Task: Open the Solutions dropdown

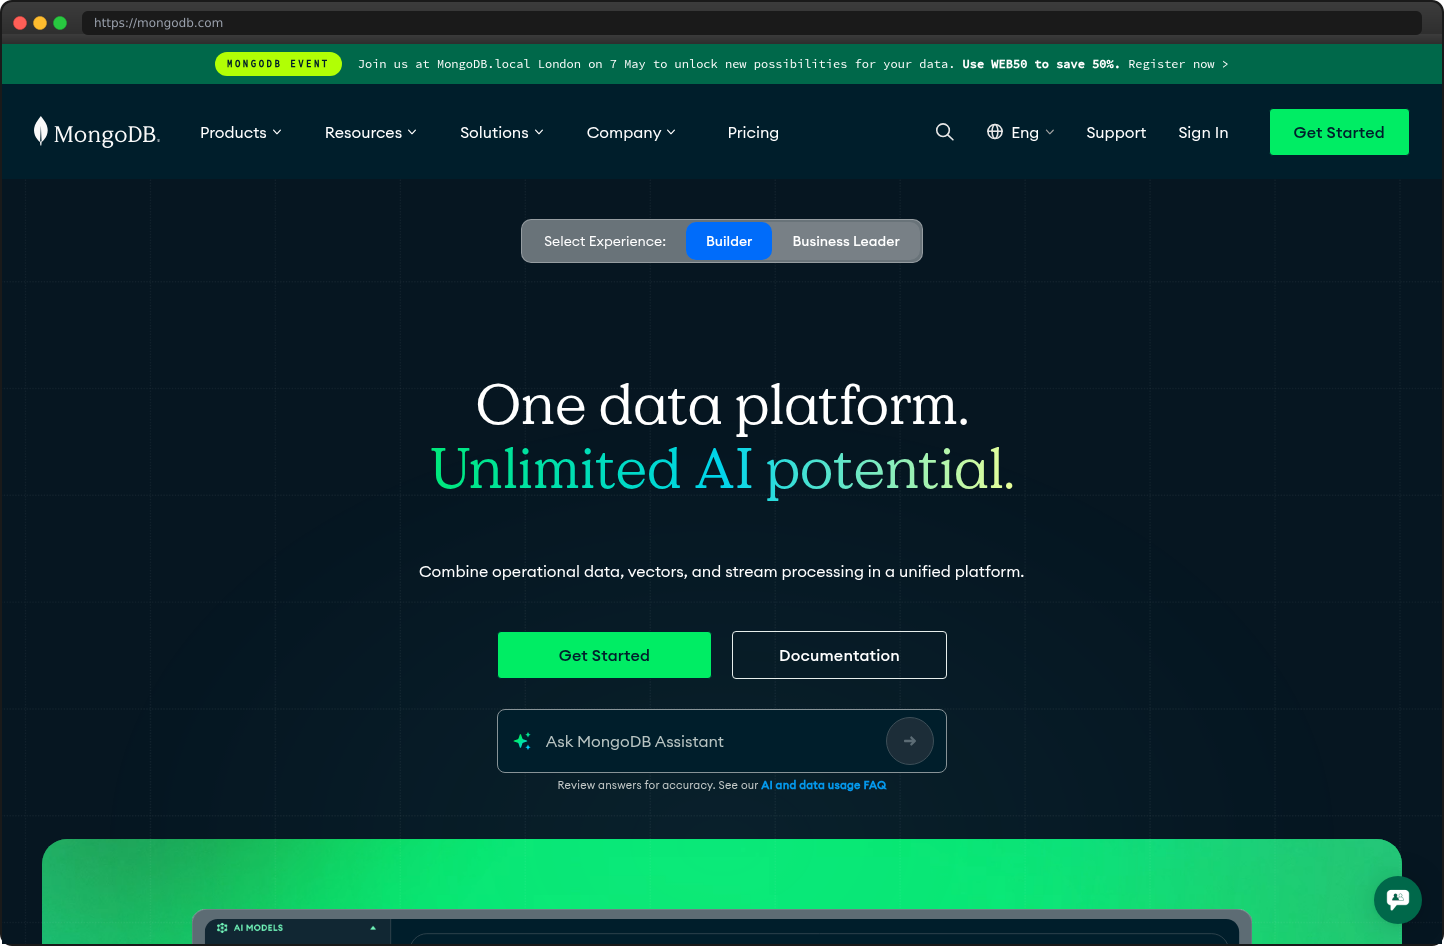Action: (501, 132)
